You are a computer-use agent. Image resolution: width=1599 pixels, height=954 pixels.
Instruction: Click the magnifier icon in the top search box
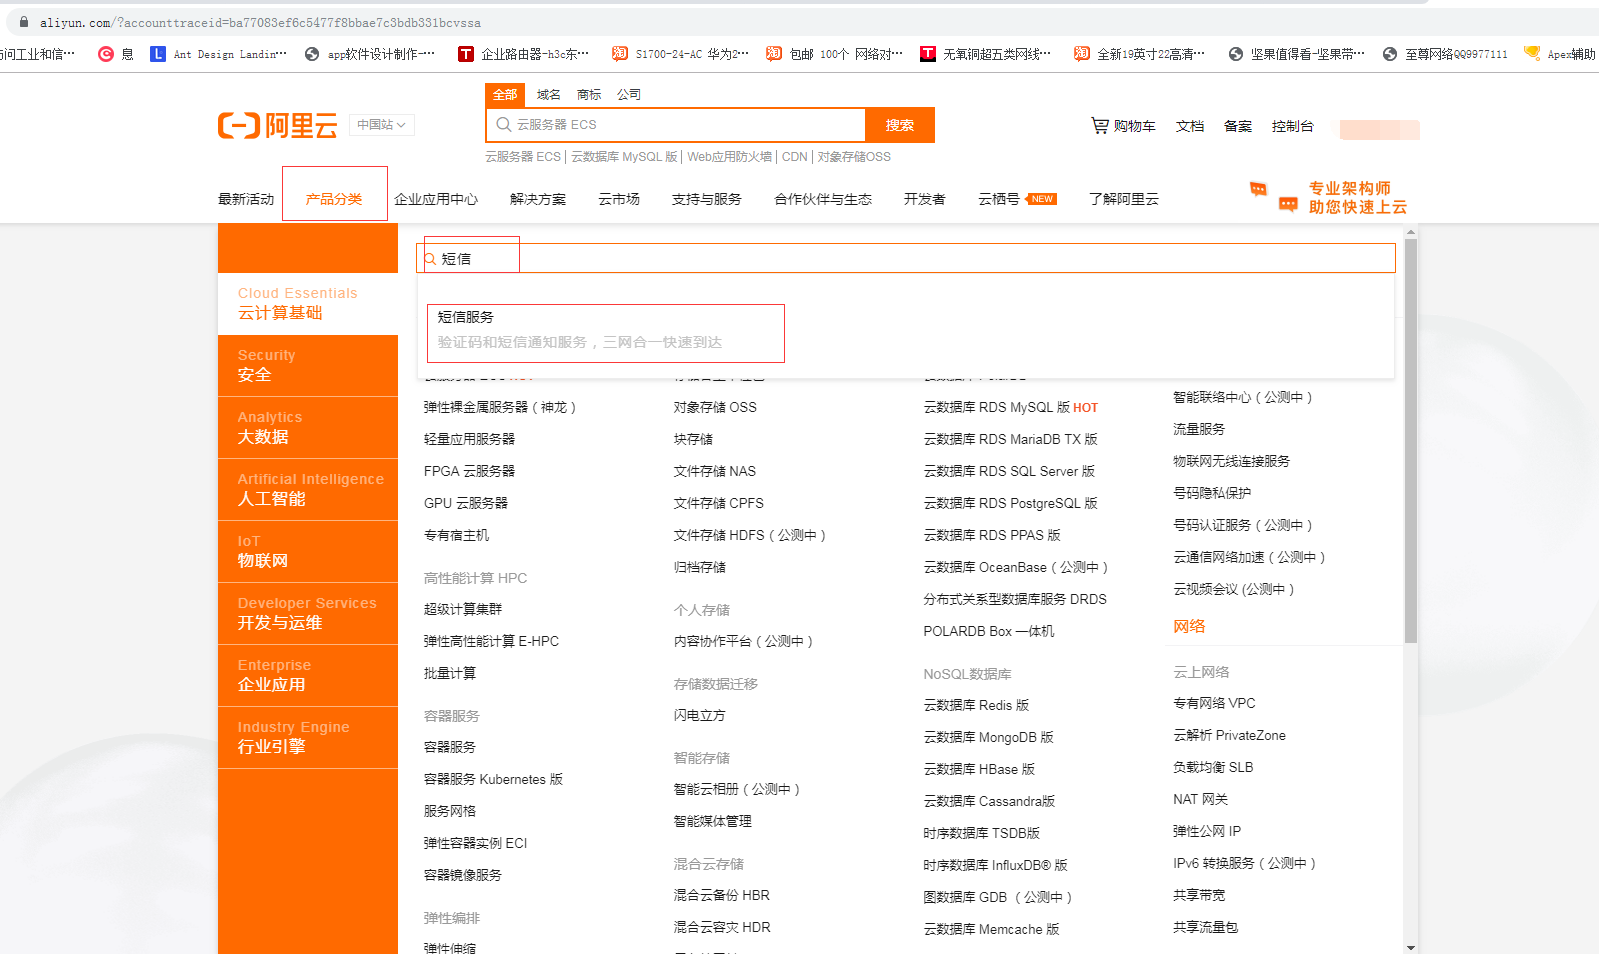pyautogui.click(x=503, y=125)
